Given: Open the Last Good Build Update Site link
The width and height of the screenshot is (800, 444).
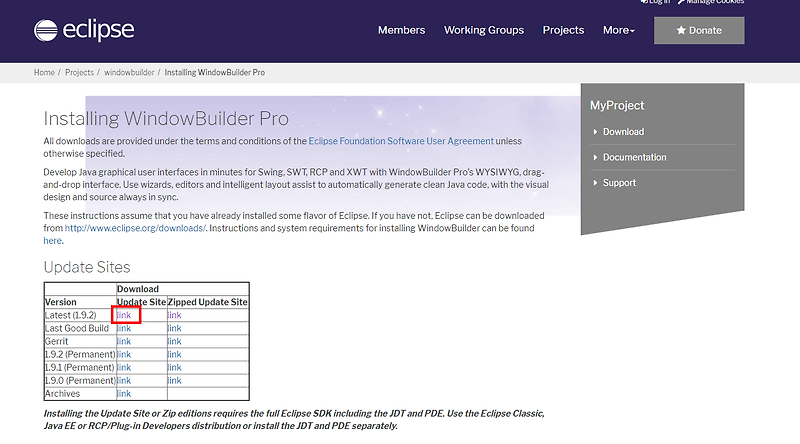Looking at the screenshot, I should [124, 328].
